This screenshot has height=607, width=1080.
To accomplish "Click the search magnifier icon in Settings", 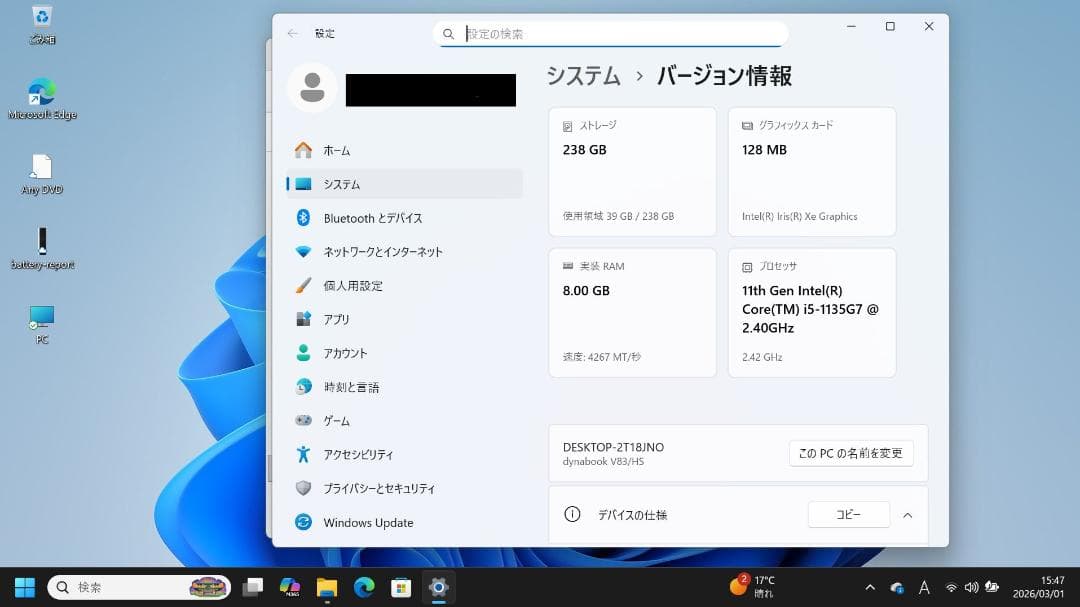I will pos(448,34).
